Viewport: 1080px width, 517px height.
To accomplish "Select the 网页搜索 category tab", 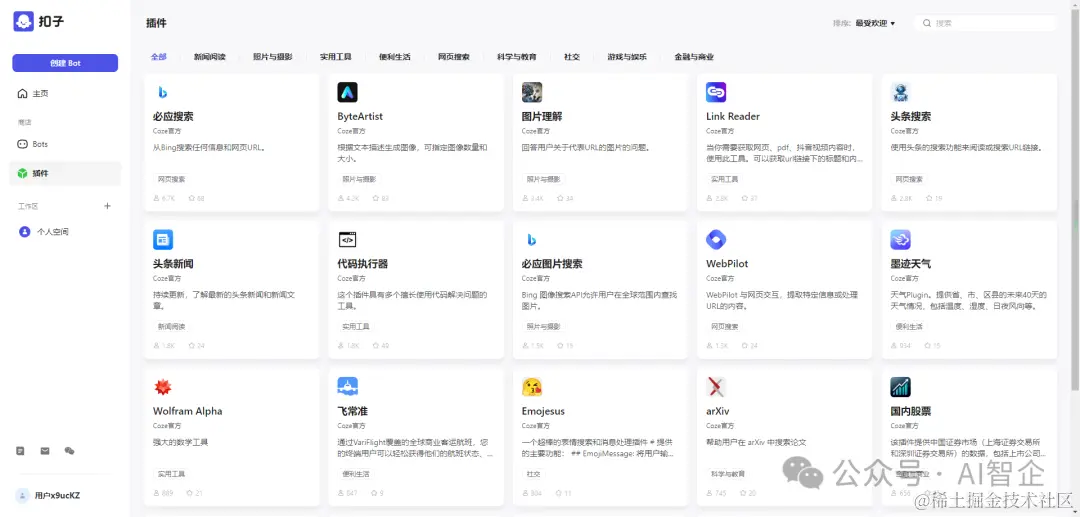I will pyautogui.click(x=454, y=57).
